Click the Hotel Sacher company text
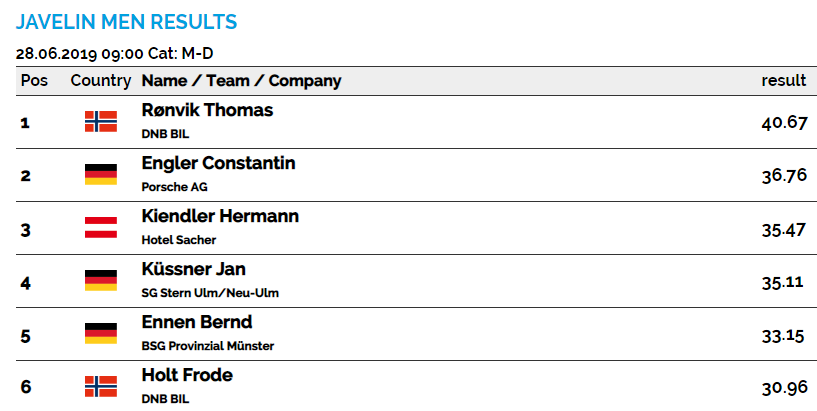Image resolution: width=817 pixels, height=411 pixels. click(179, 240)
